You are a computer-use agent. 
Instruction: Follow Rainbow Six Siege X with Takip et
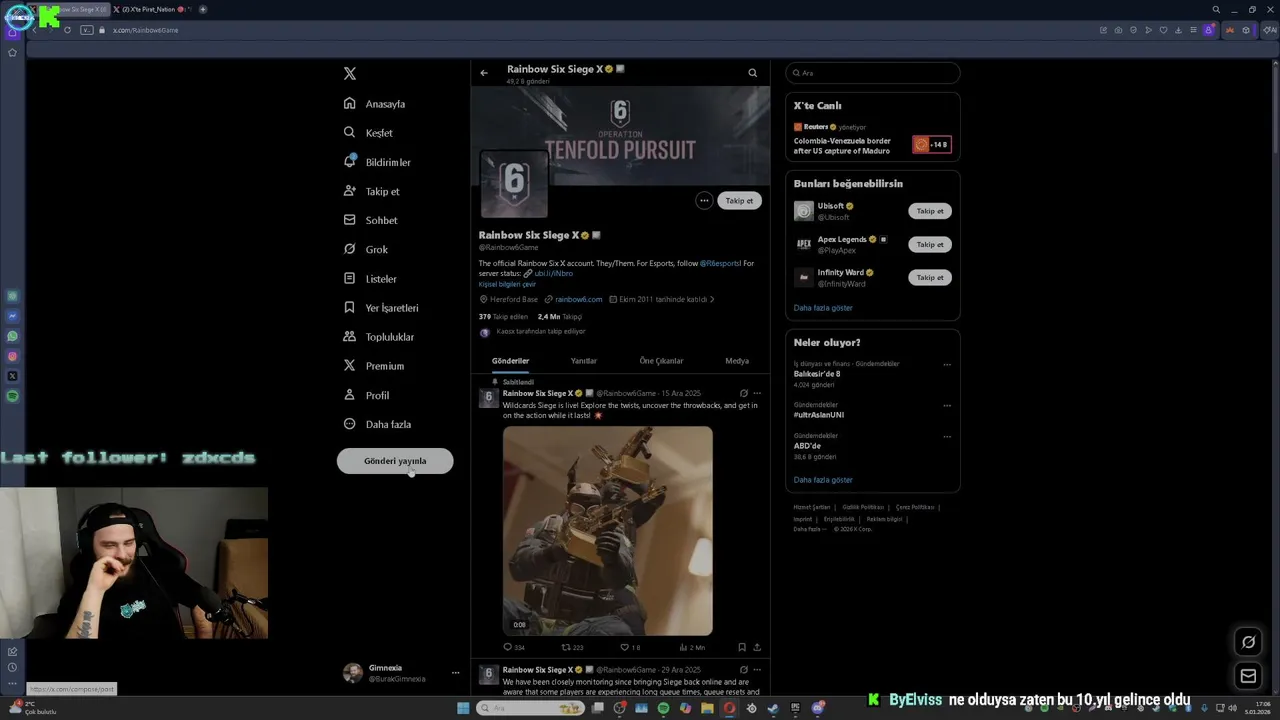point(739,201)
